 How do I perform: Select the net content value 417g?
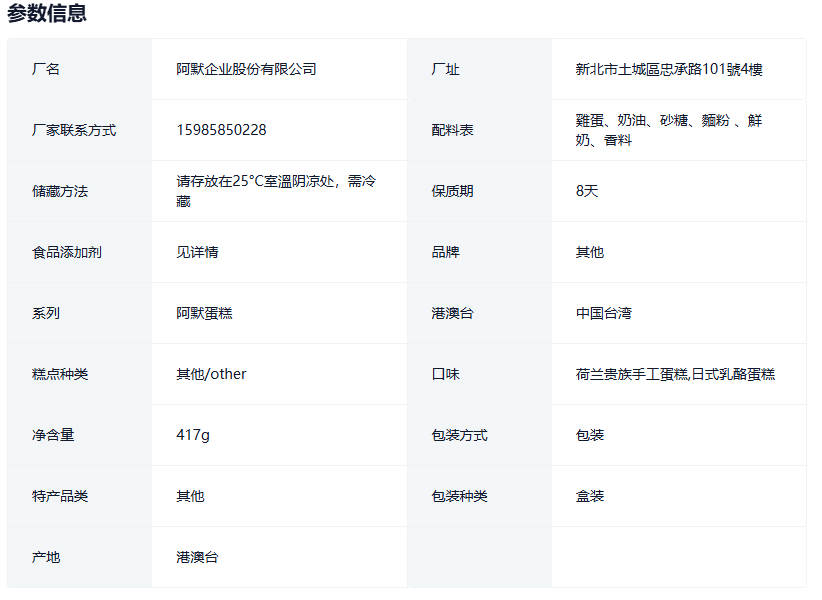coord(193,435)
